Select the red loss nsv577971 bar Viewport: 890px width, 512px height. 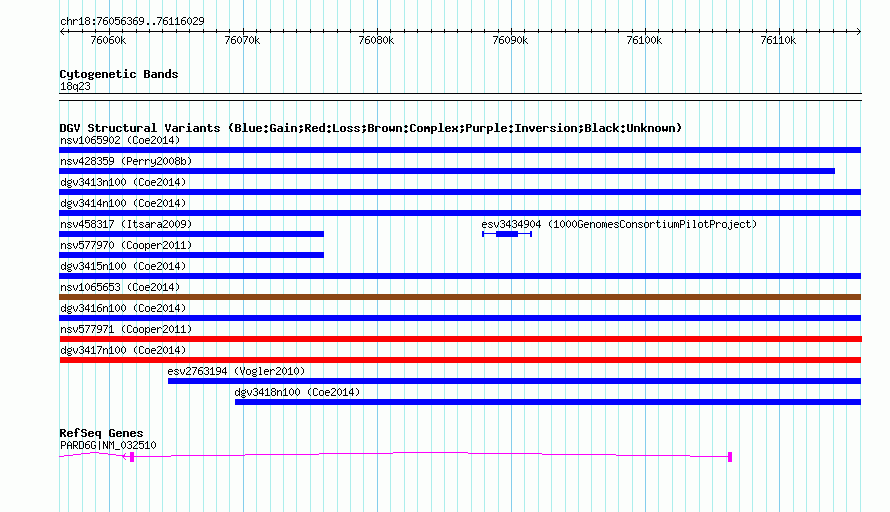(460, 339)
